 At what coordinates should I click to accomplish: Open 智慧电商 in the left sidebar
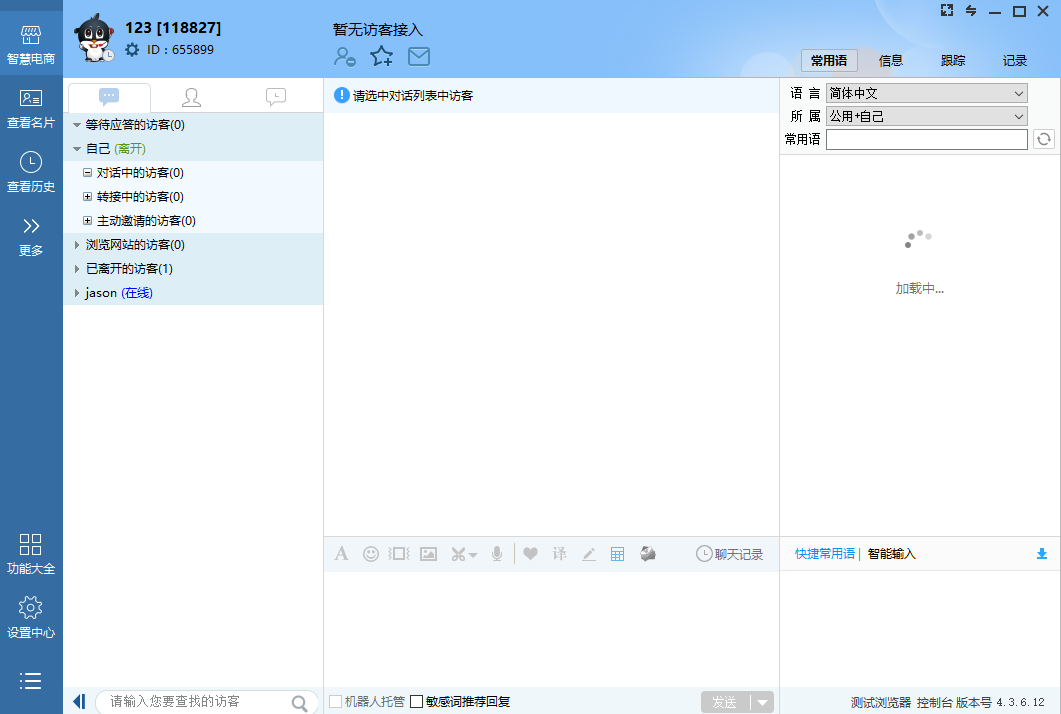point(31,46)
